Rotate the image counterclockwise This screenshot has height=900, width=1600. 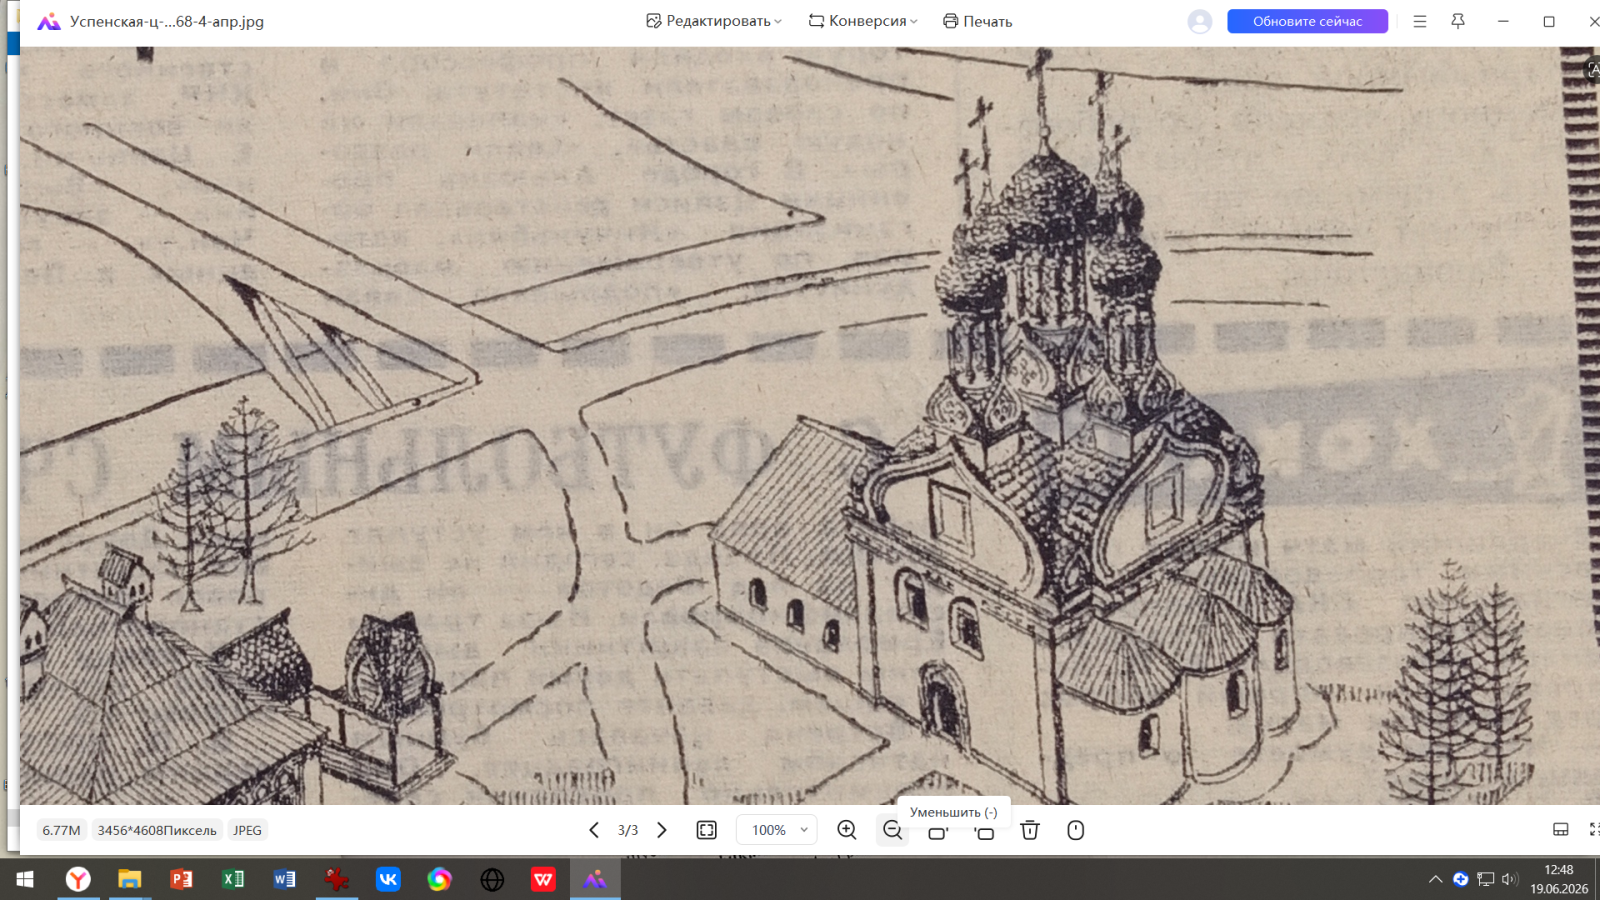984,832
